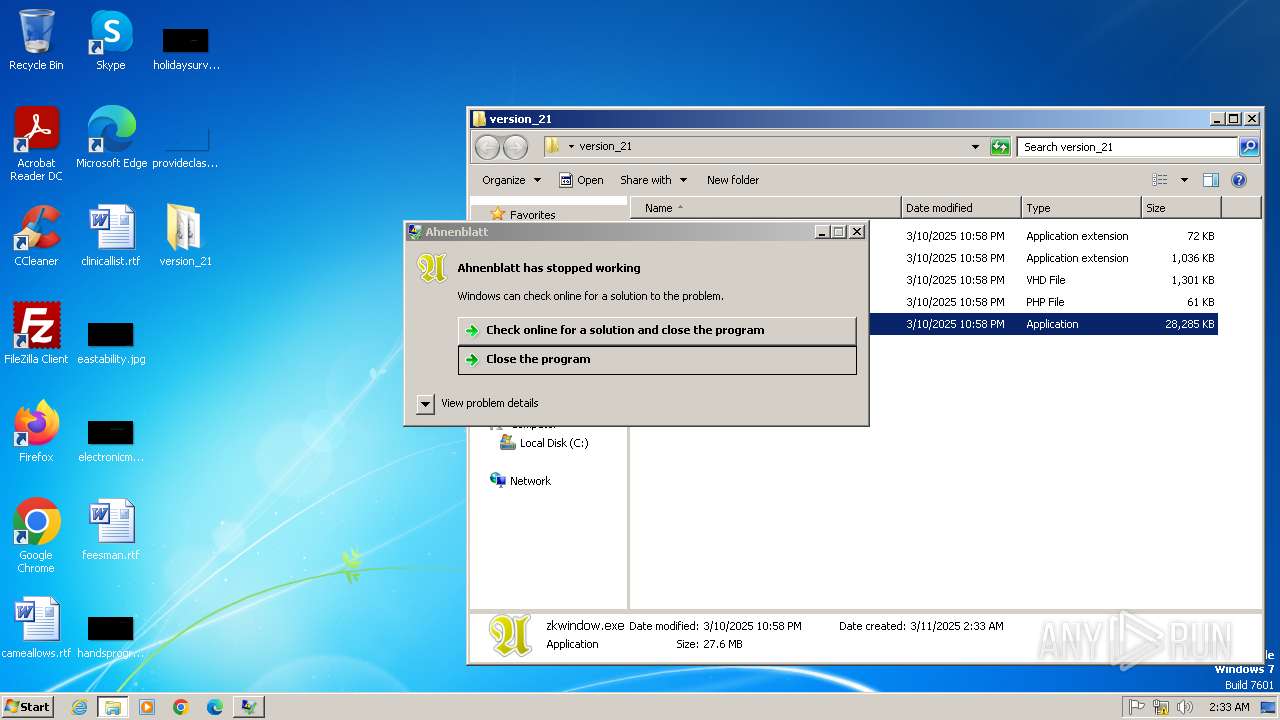
Task: Launch FileZilla Client shortcut
Action: point(36,334)
